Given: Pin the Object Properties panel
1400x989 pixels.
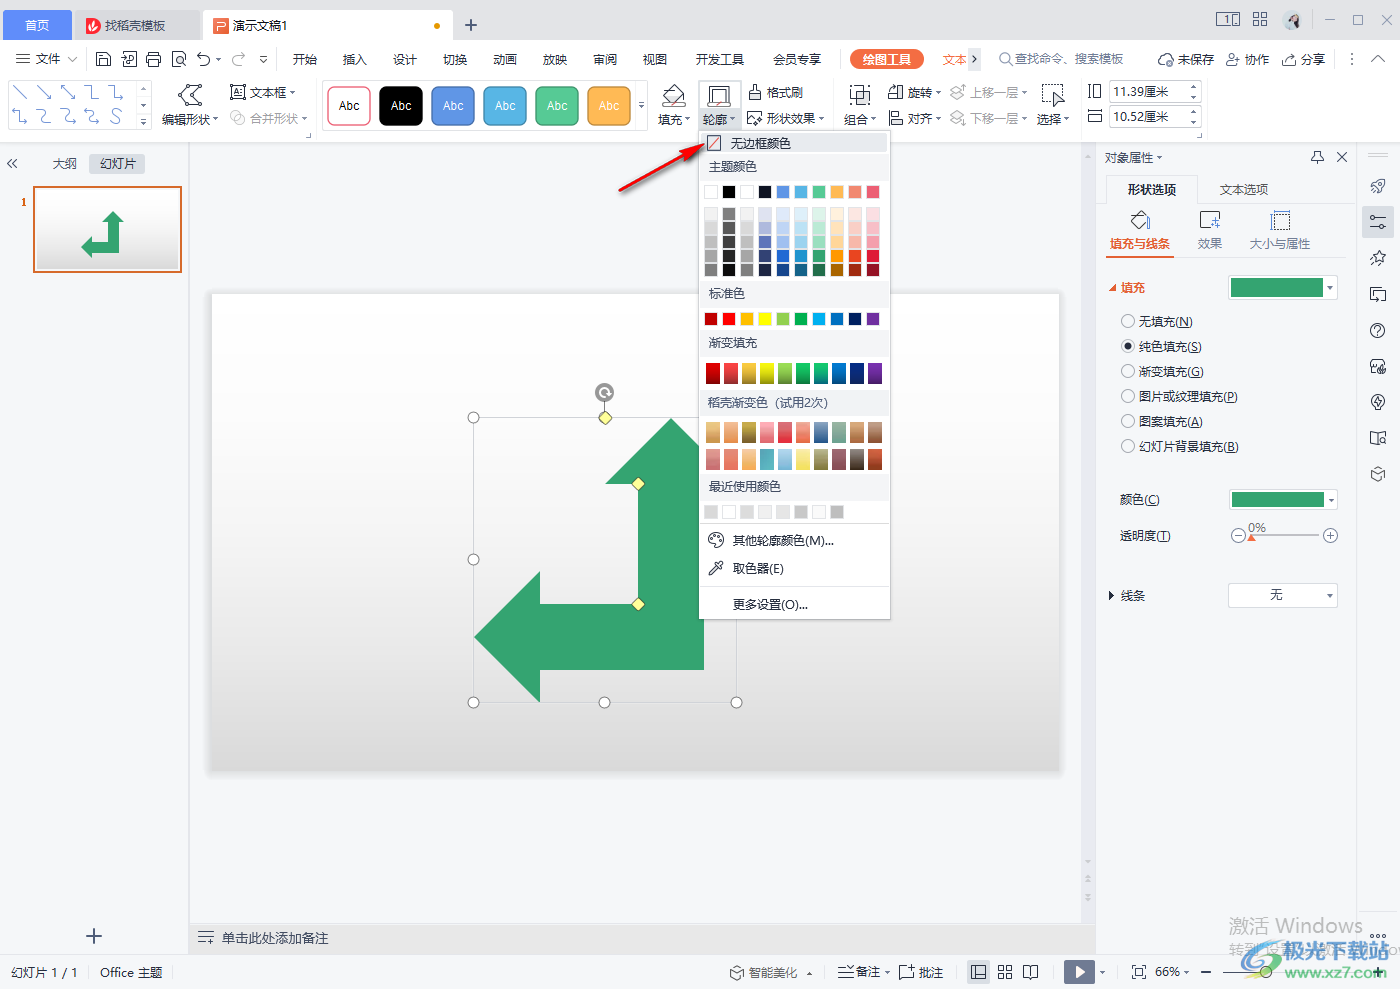Looking at the screenshot, I should click(x=1317, y=157).
